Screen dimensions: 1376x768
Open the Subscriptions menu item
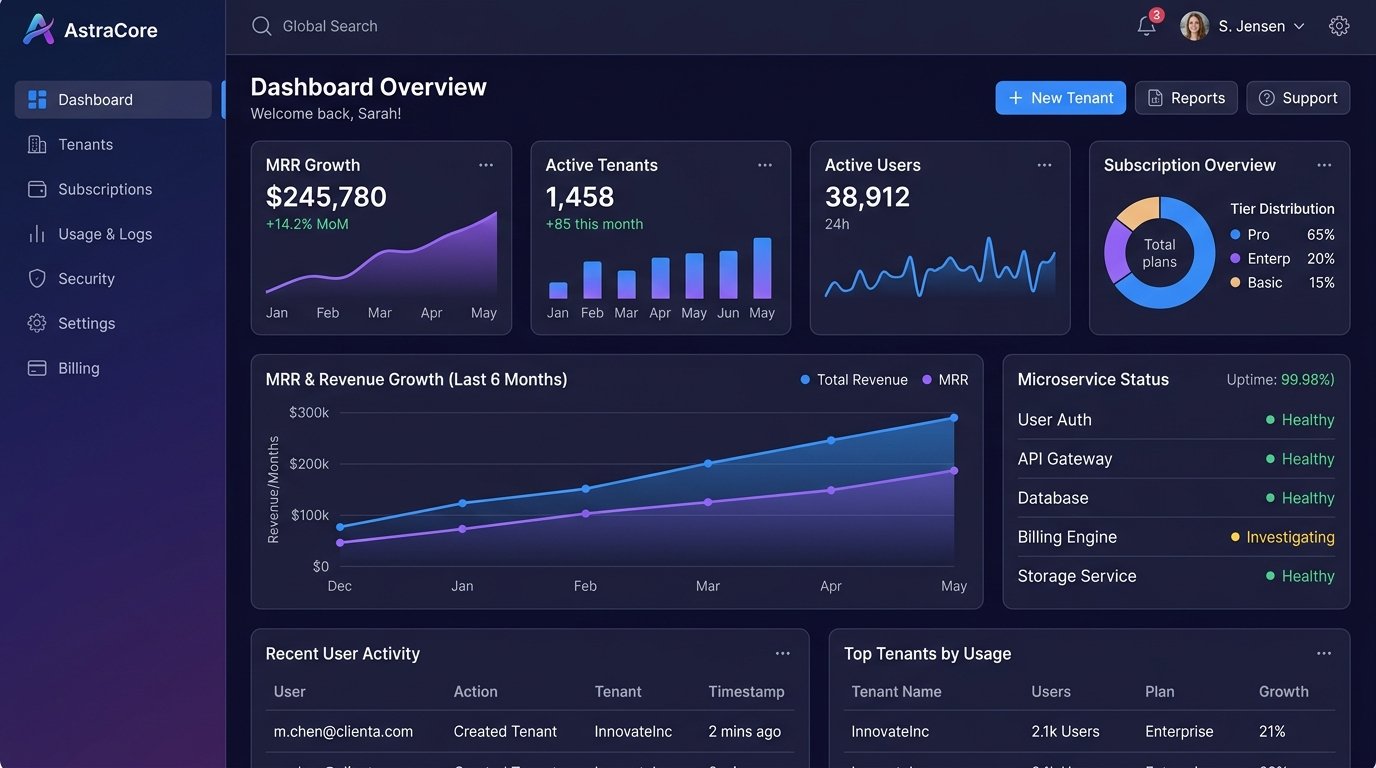113,189
